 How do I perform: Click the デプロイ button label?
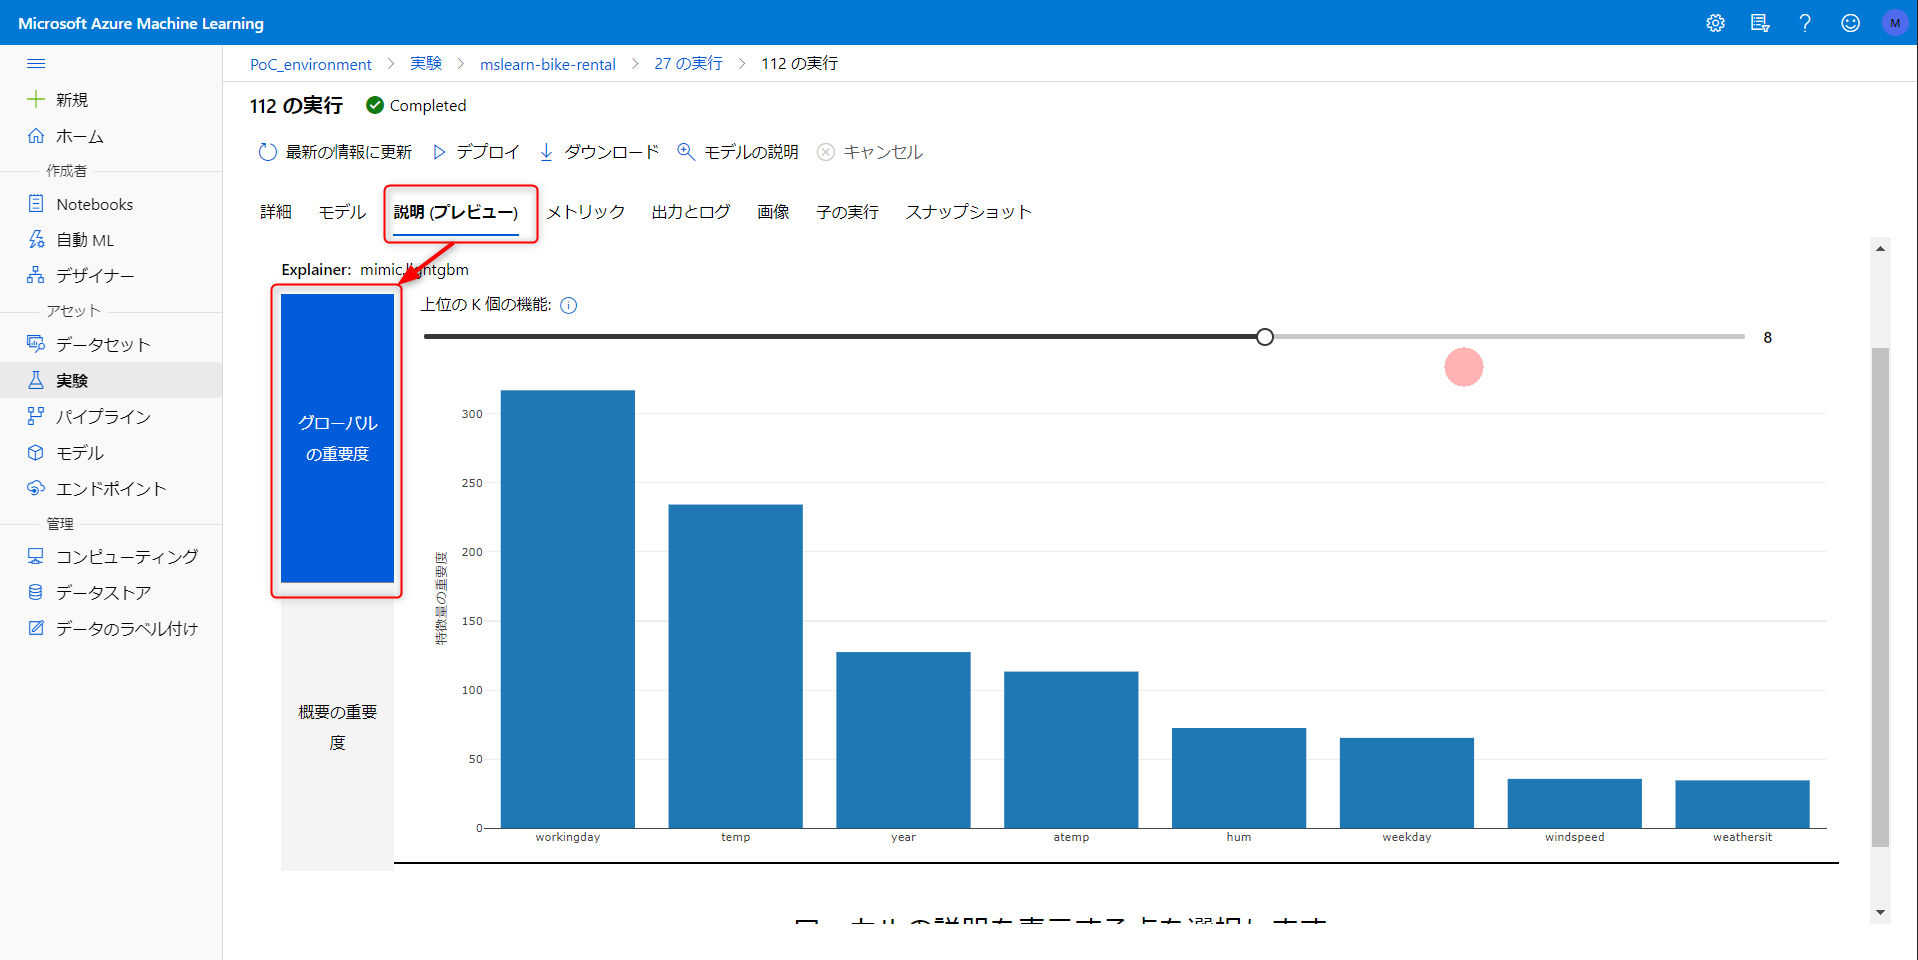488,152
